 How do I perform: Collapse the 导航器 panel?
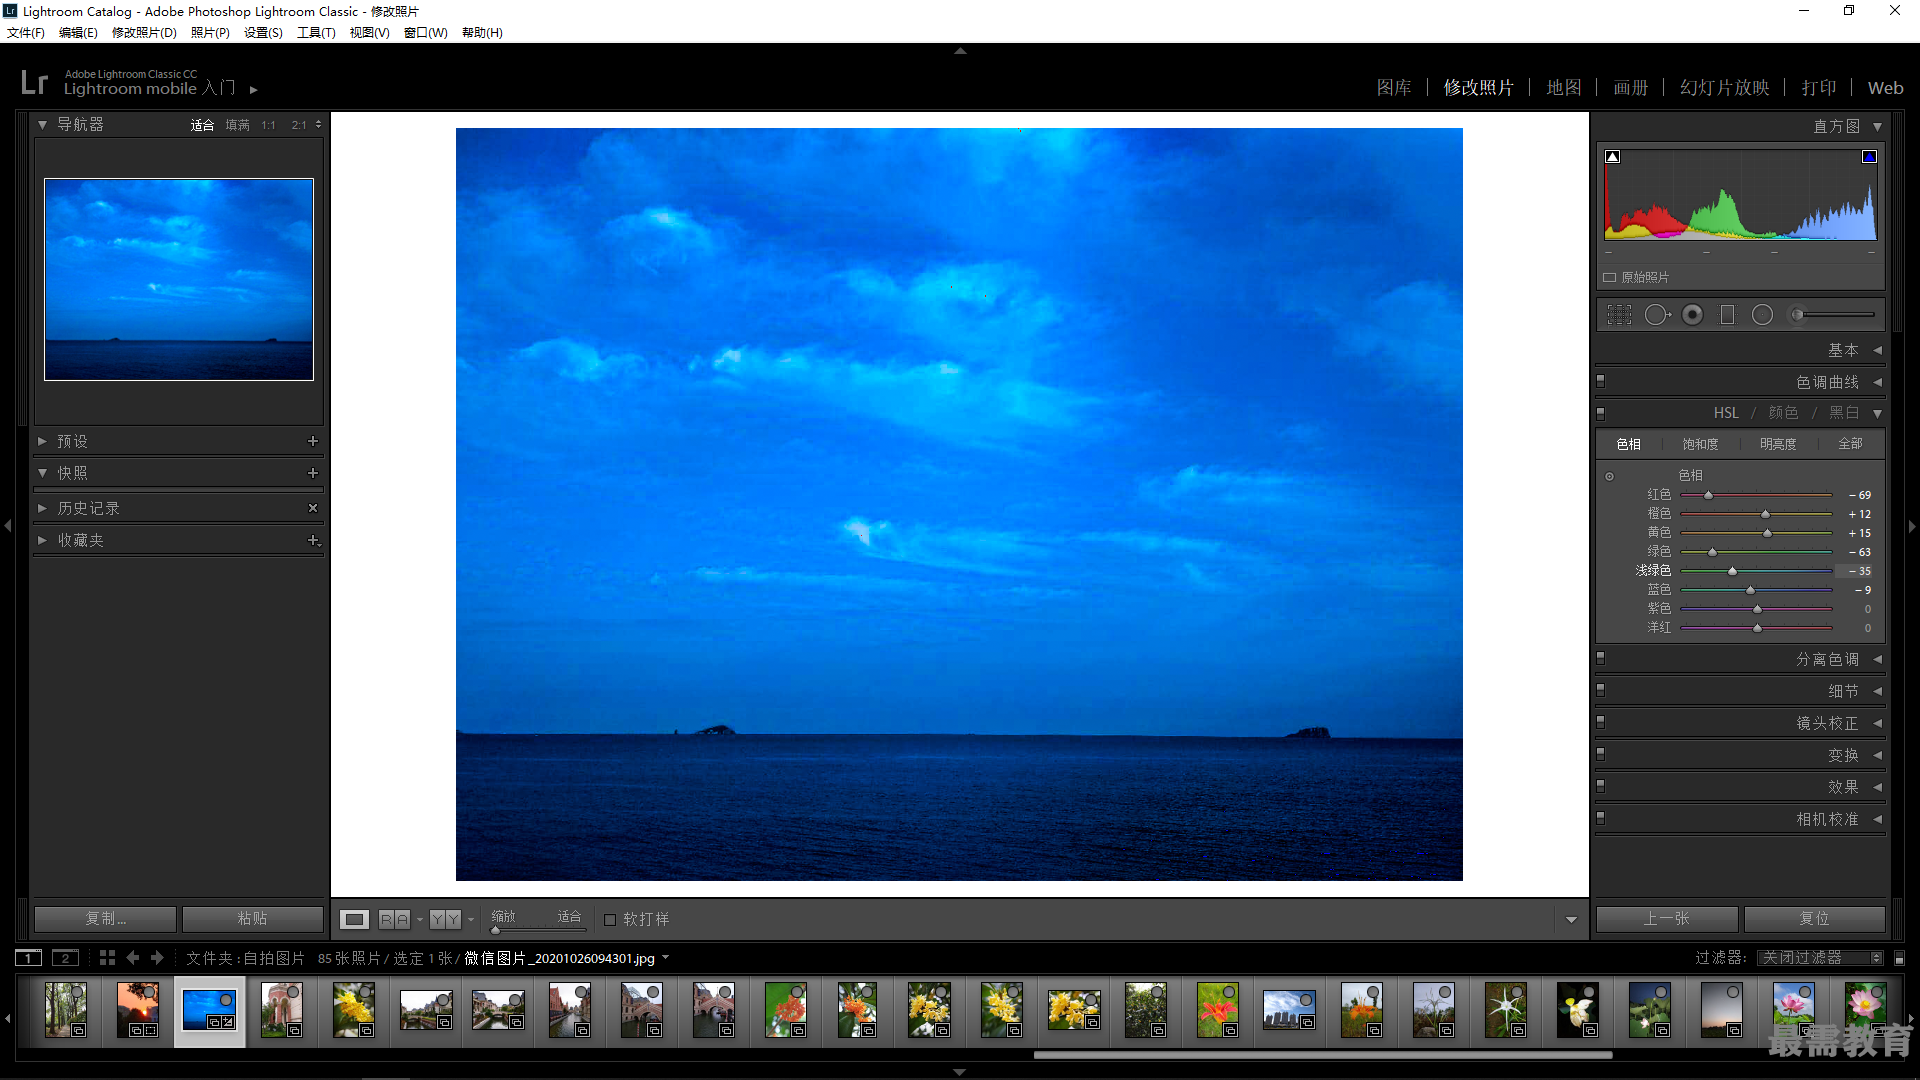tap(42, 125)
